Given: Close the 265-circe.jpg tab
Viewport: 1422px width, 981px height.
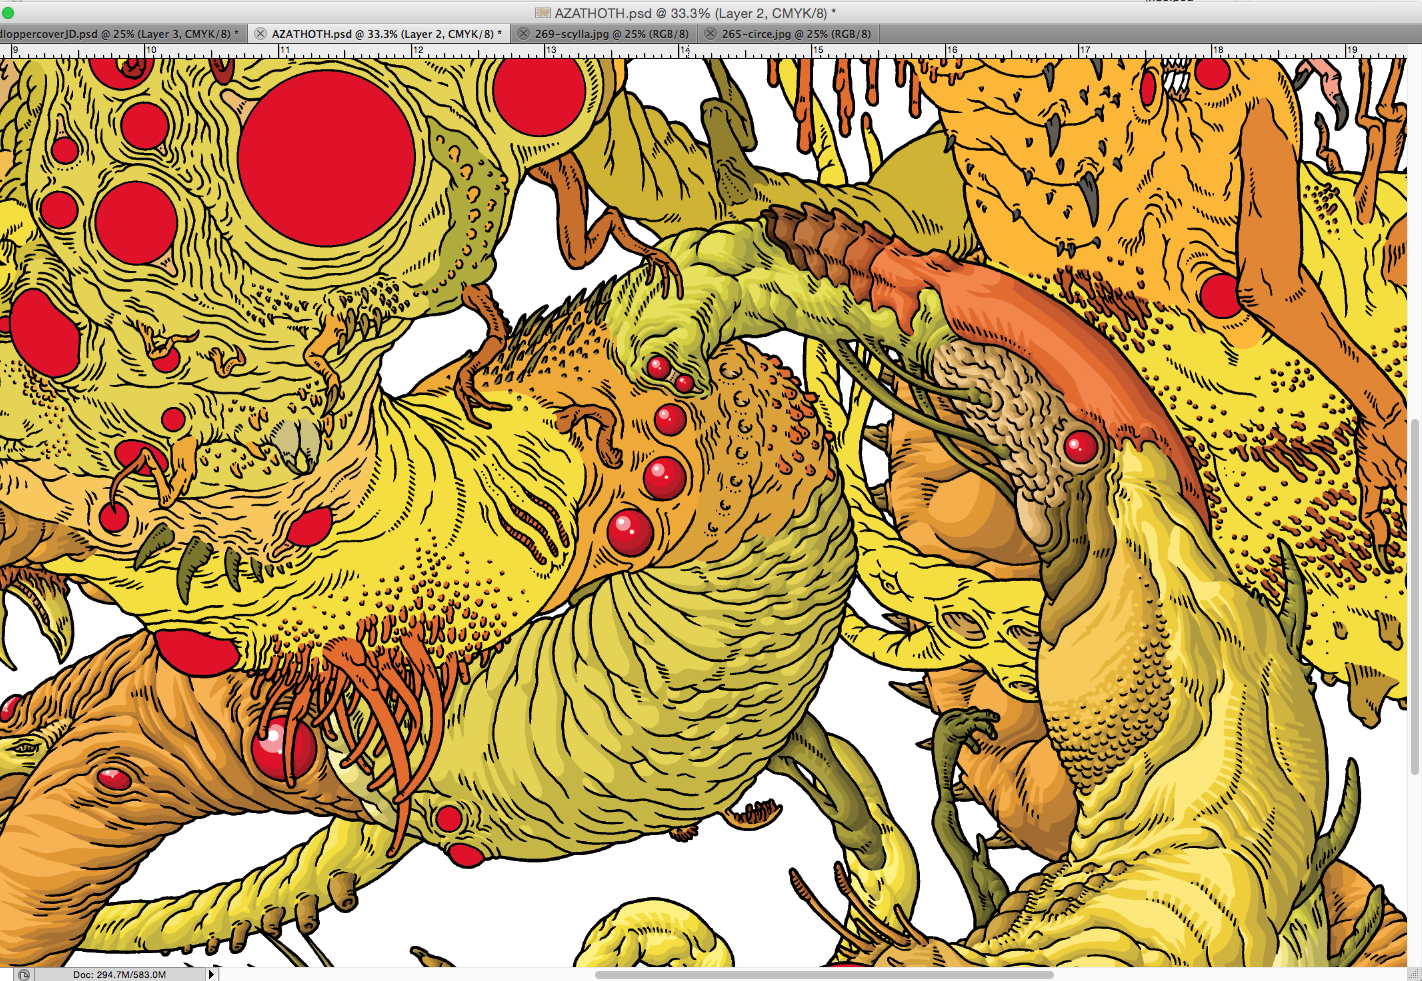Looking at the screenshot, I should coord(711,33).
